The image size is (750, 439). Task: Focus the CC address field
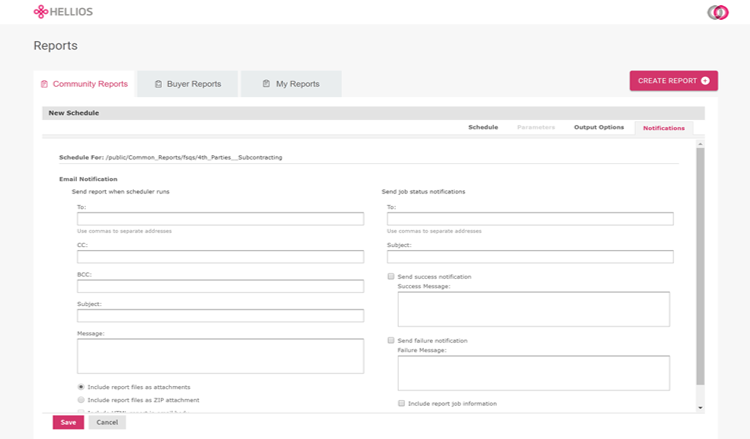(221, 257)
